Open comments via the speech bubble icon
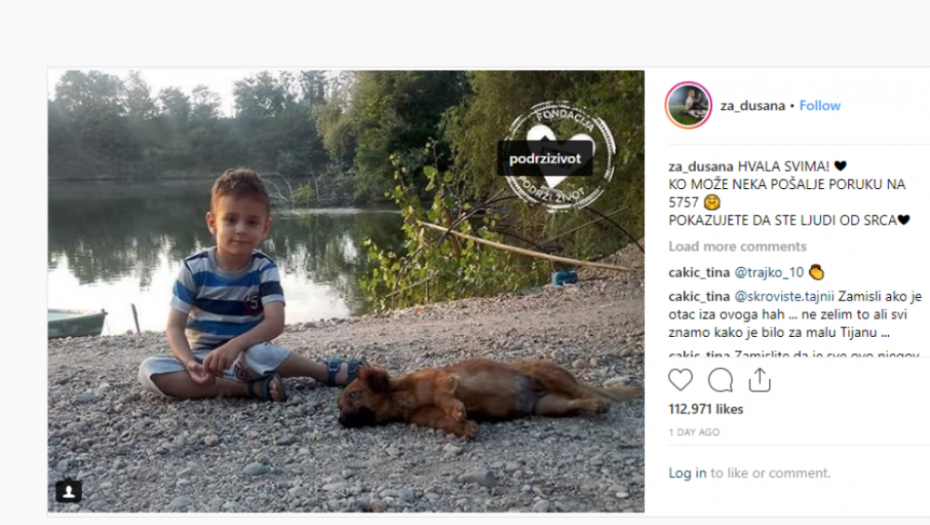The image size is (930, 525). click(x=720, y=380)
